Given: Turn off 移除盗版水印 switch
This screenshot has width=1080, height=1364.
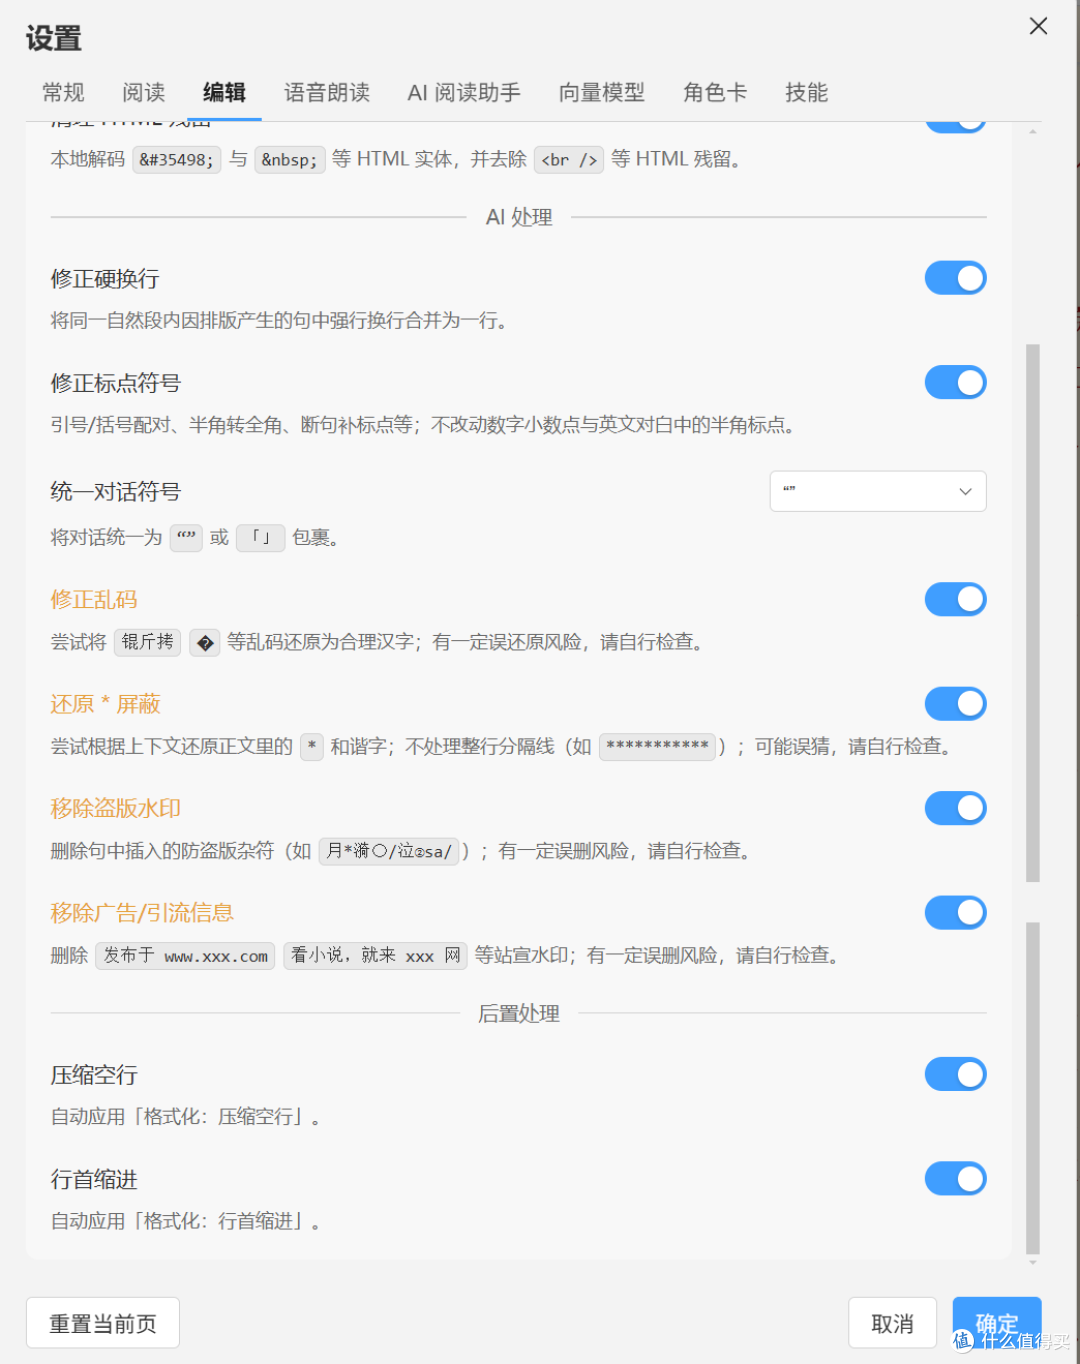Looking at the screenshot, I should pos(955,808).
